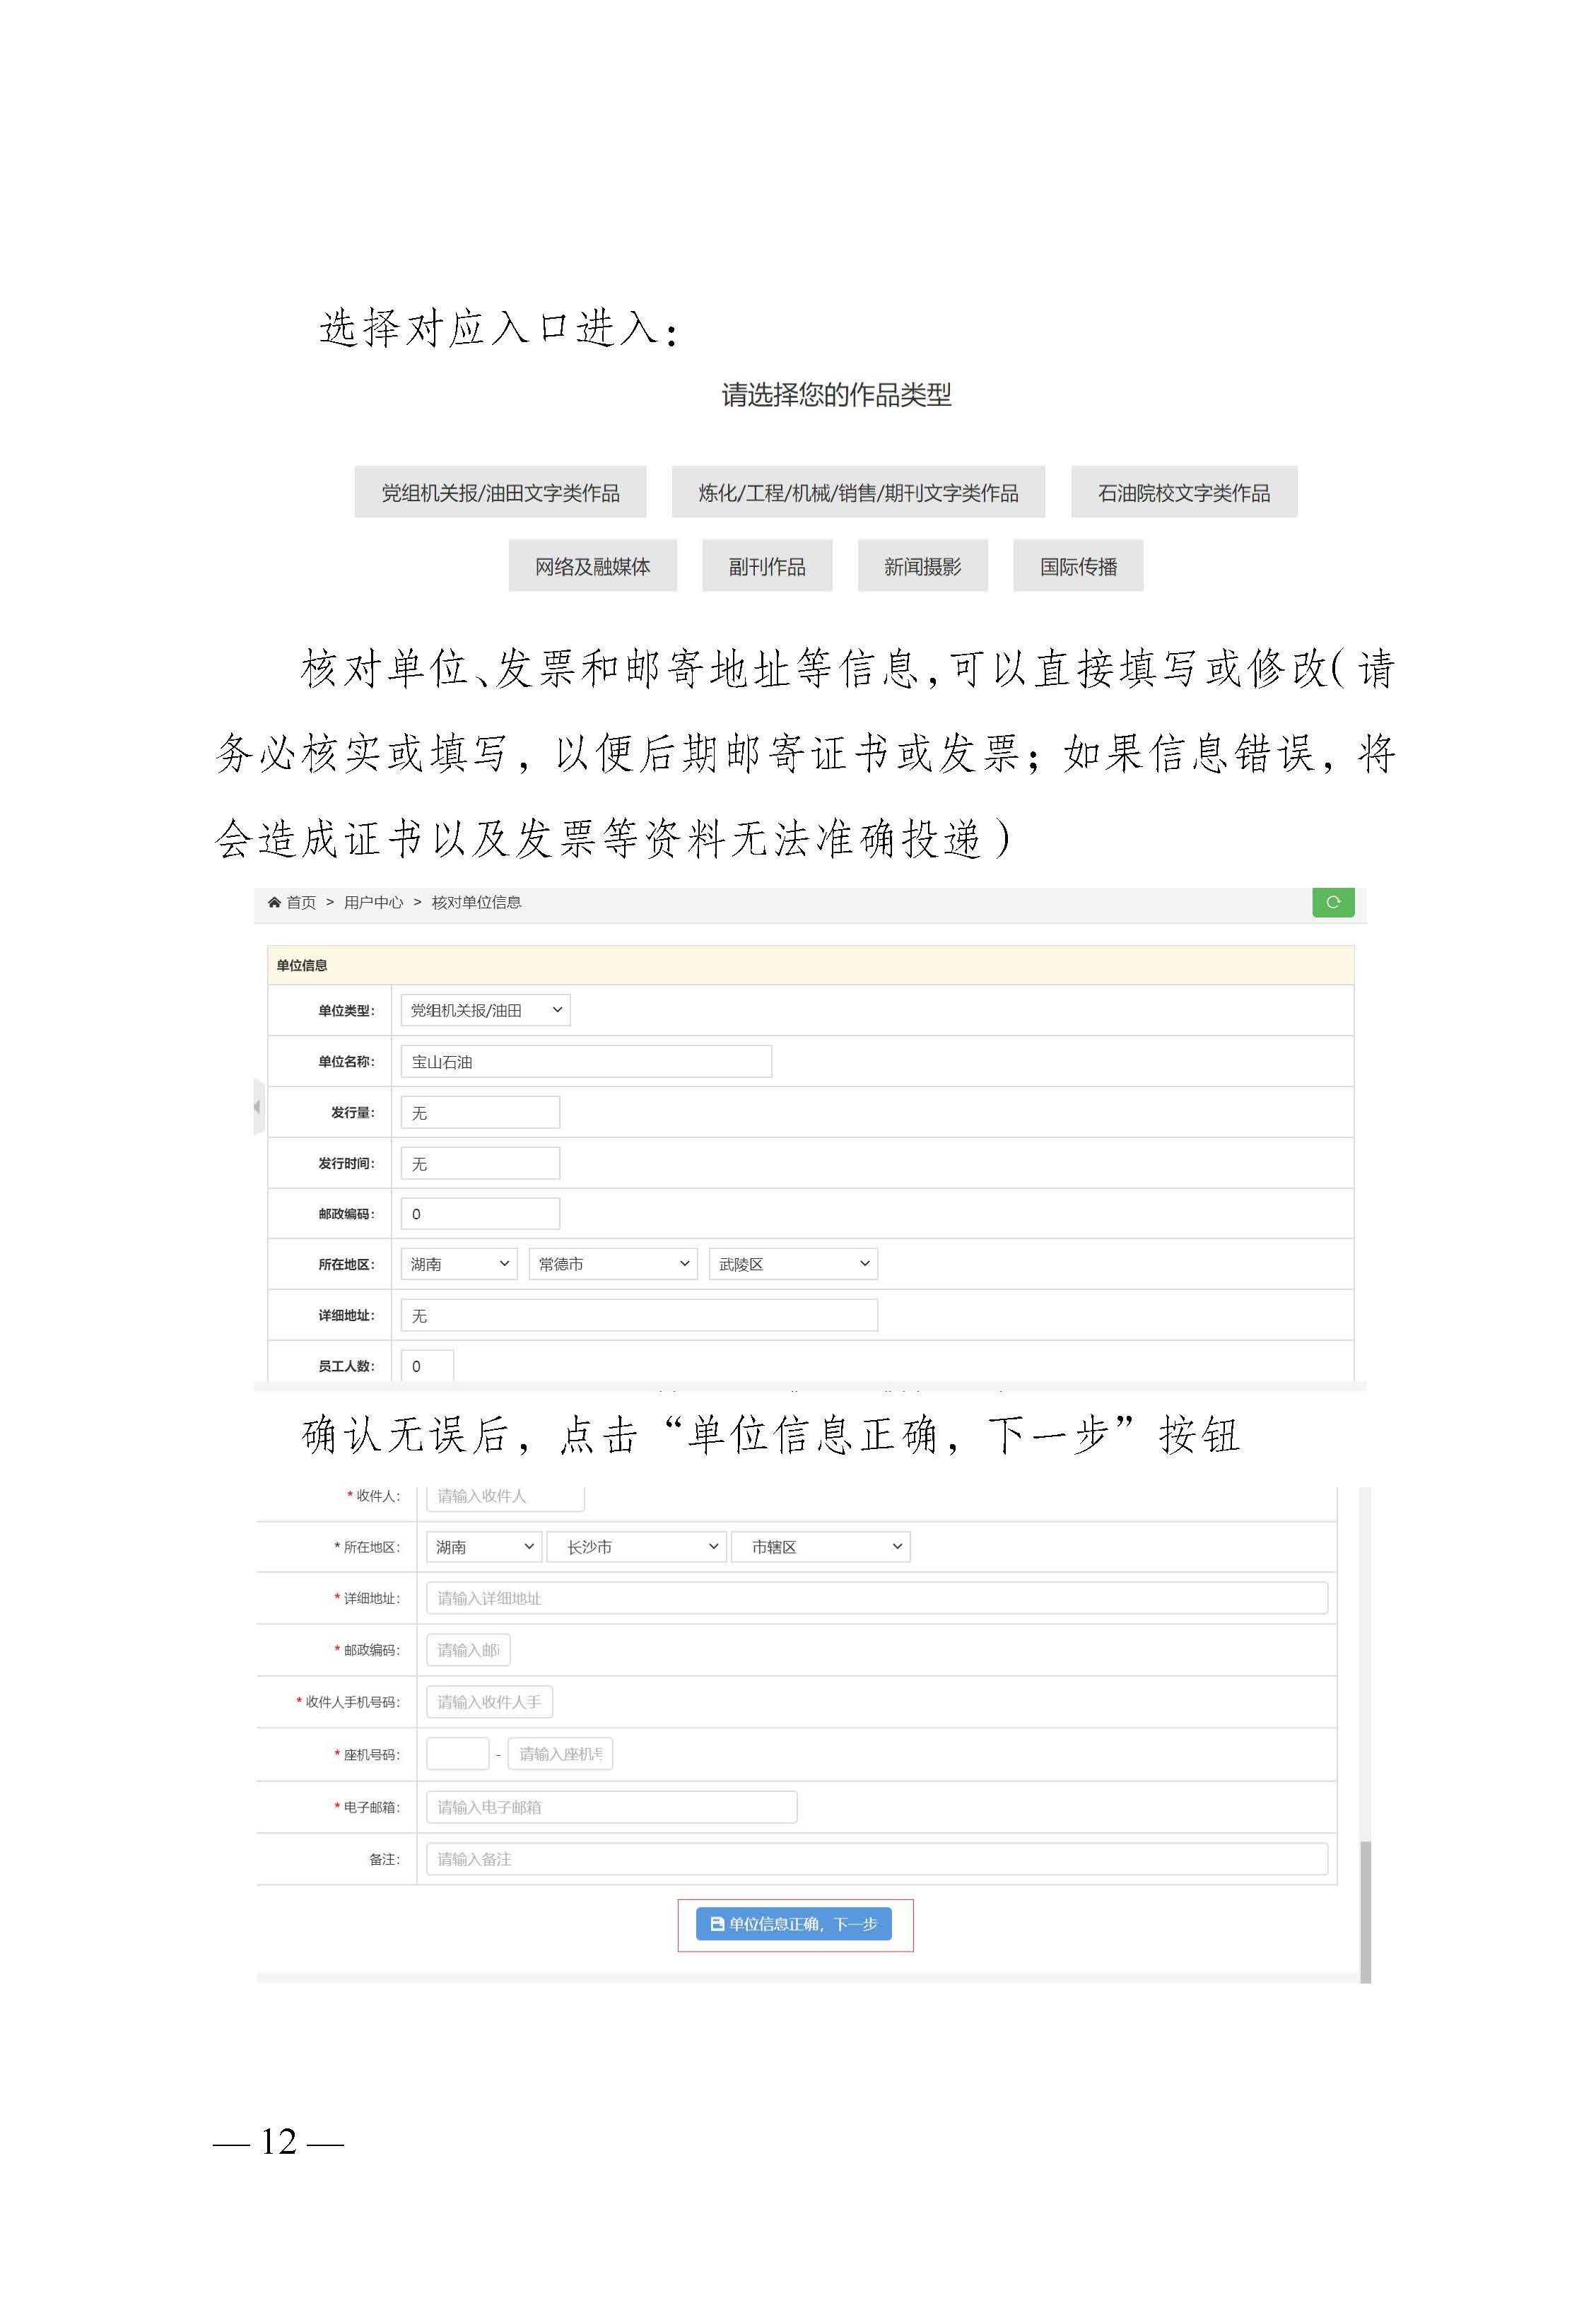The width and height of the screenshot is (1596, 2298).
Task: Click the 员工人数 input field
Action: [x=427, y=1365]
